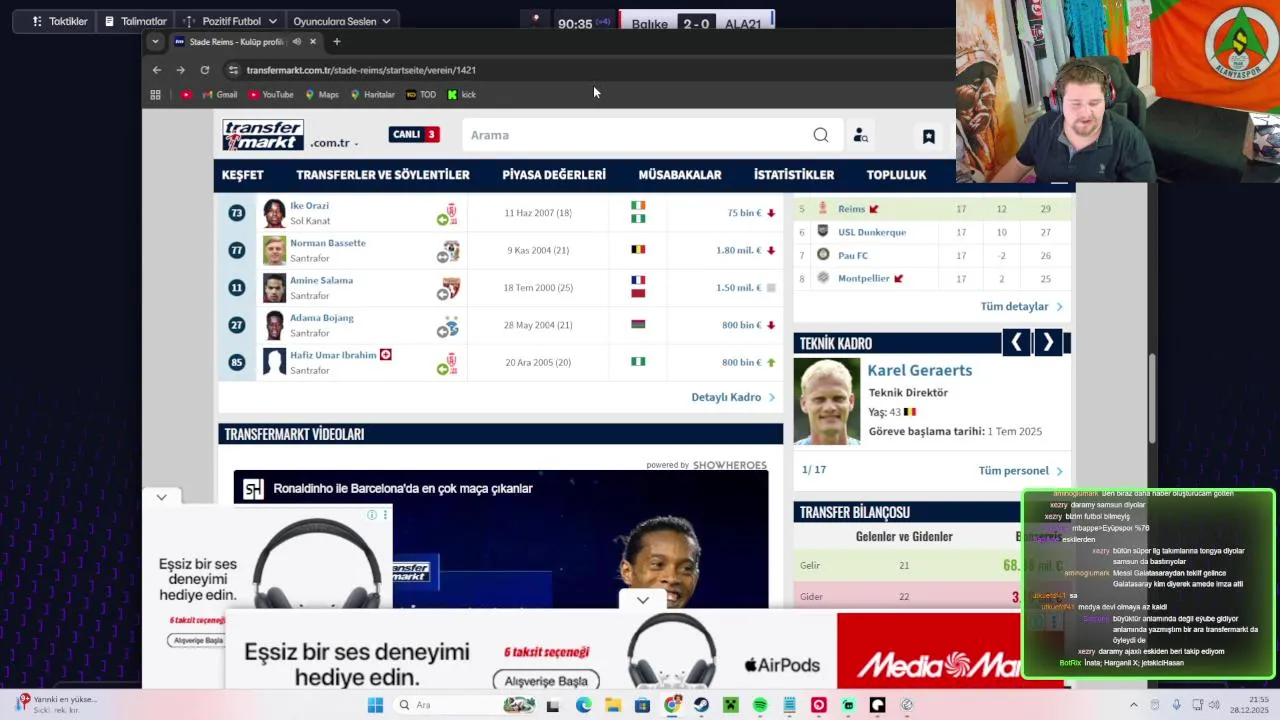Screen dimensions: 1280x720
Task: Collapse the bottom banner ad chevron
Action: click(x=642, y=600)
